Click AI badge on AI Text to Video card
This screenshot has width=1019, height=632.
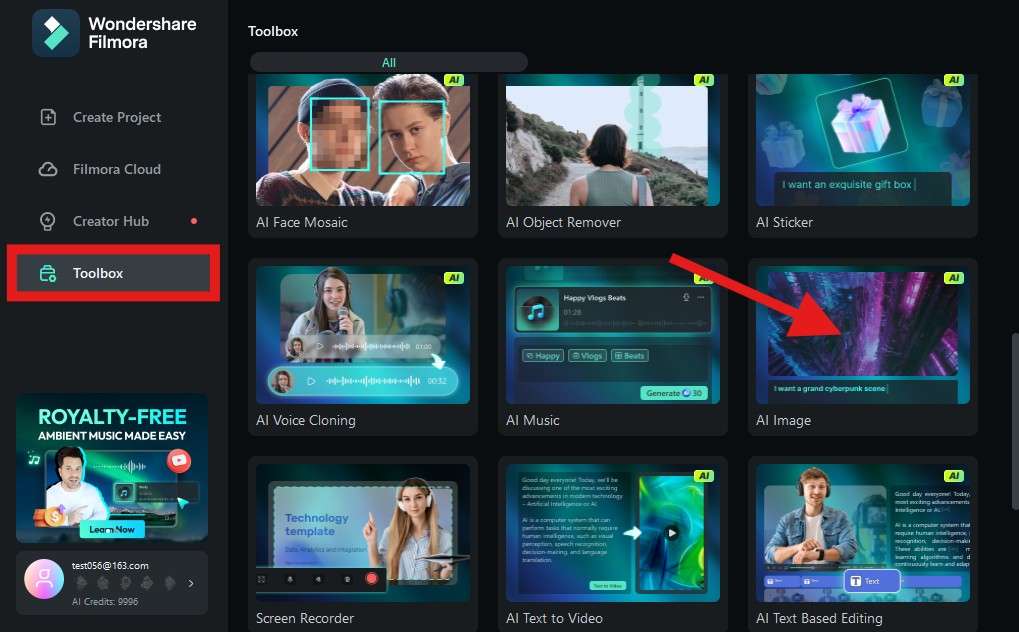pos(704,475)
